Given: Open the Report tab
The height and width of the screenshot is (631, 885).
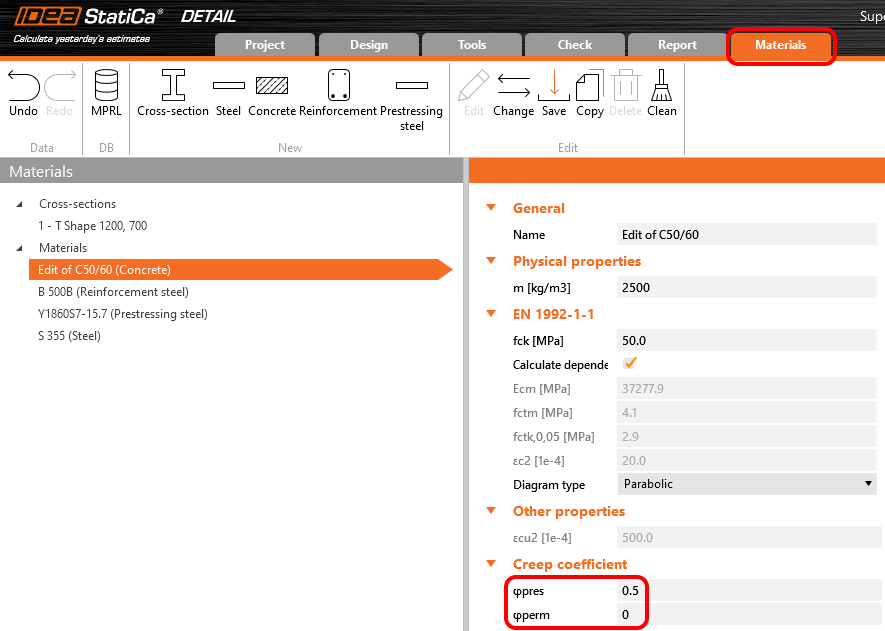Looking at the screenshot, I should tap(677, 45).
